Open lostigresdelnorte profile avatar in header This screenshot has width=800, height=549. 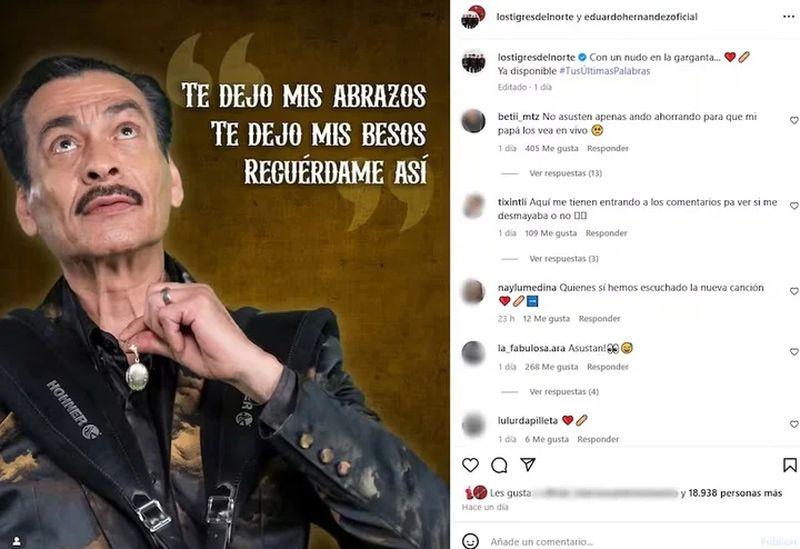pos(473,17)
